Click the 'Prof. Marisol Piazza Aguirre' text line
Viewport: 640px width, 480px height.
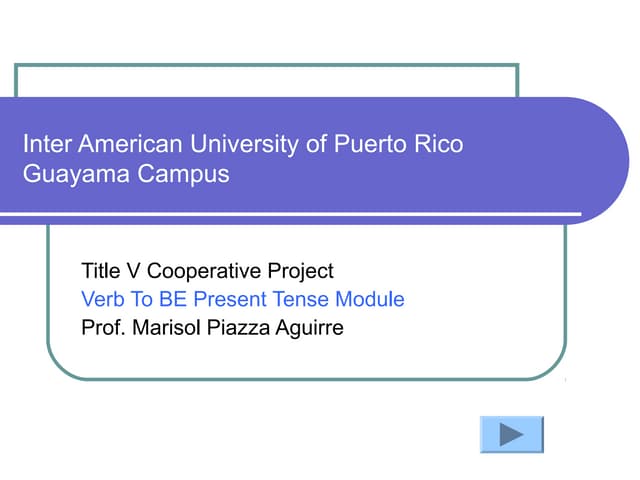click(x=212, y=327)
